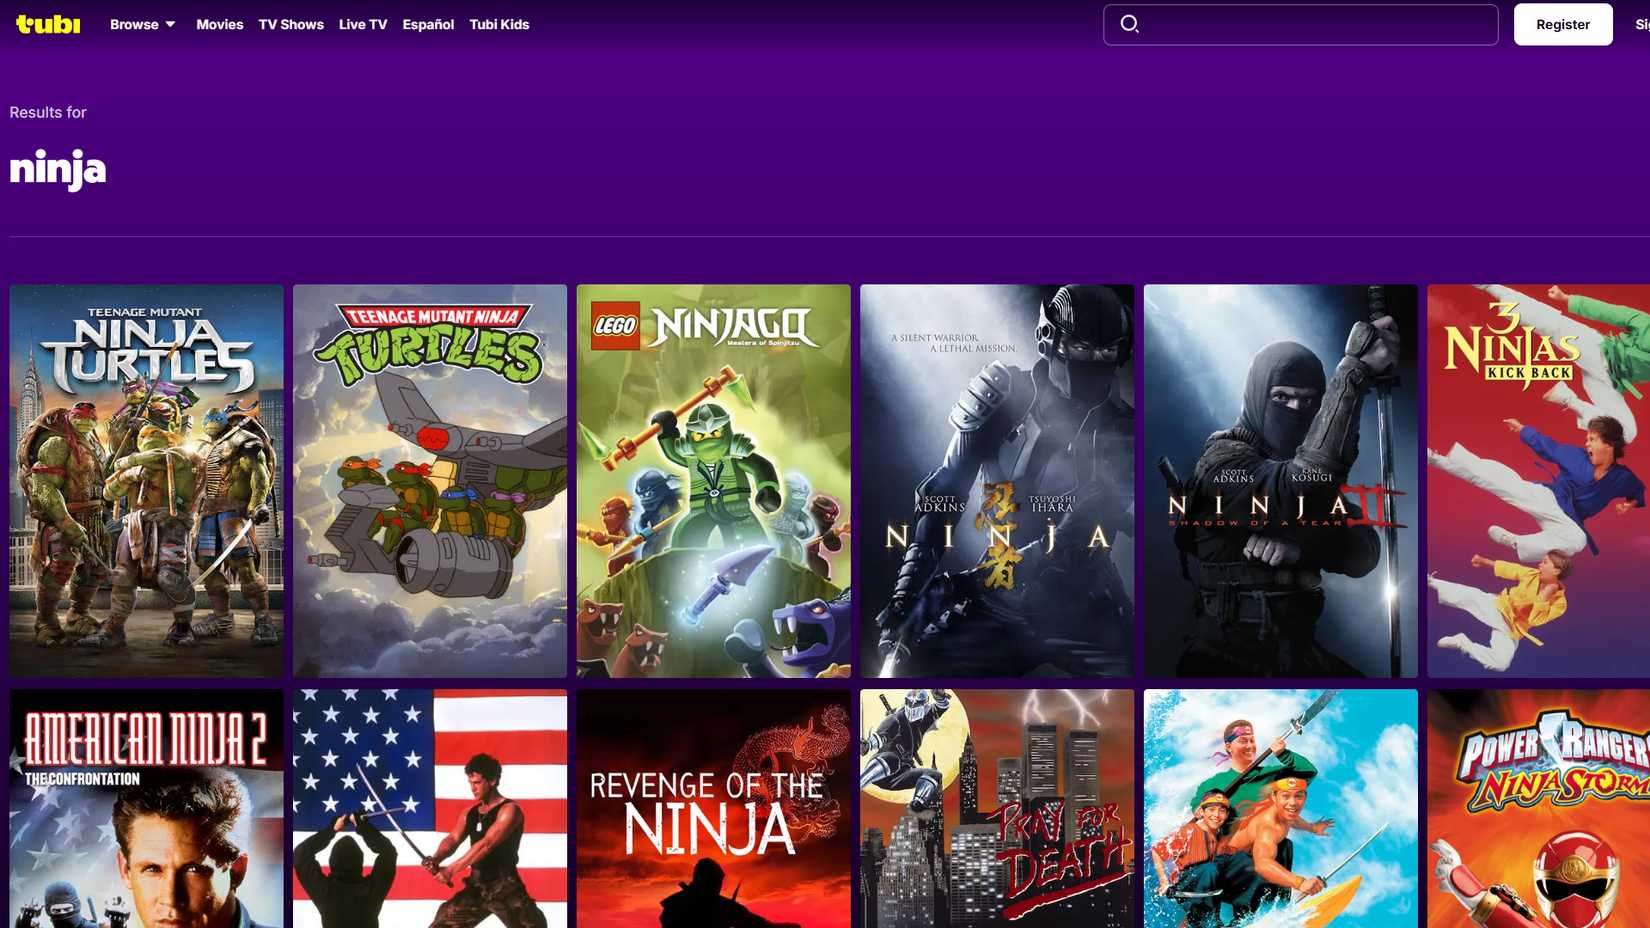Expand the Browse menu chevron

169,25
